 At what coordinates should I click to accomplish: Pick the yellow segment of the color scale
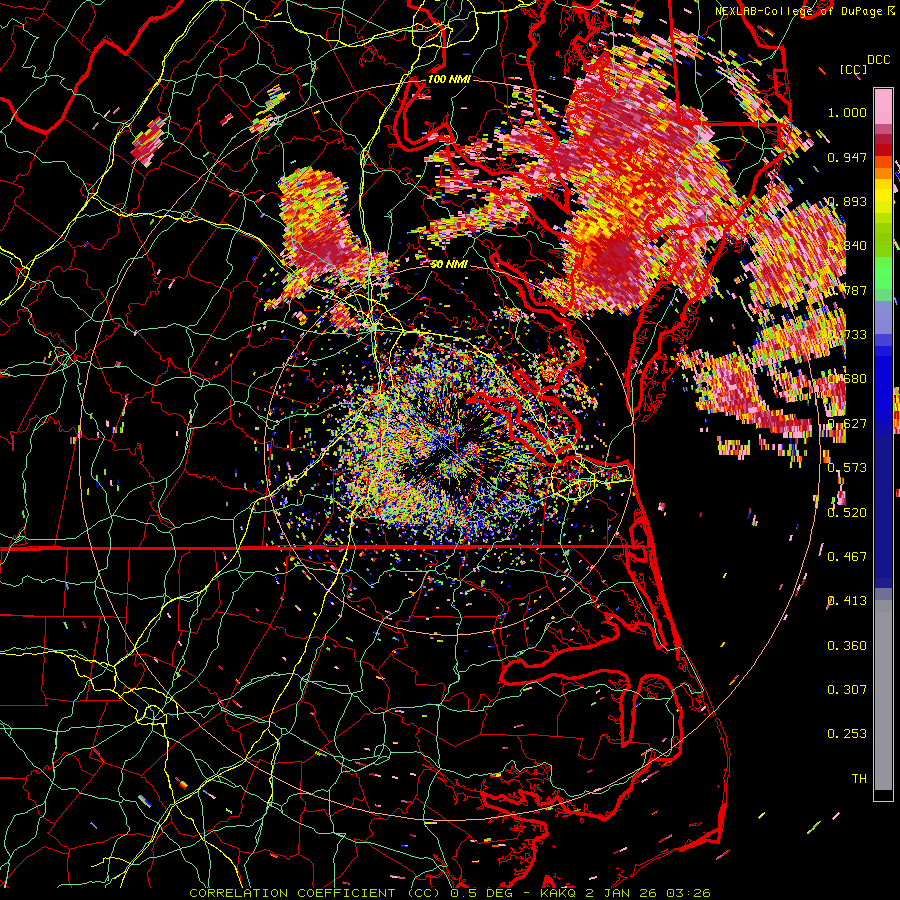(883, 197)
